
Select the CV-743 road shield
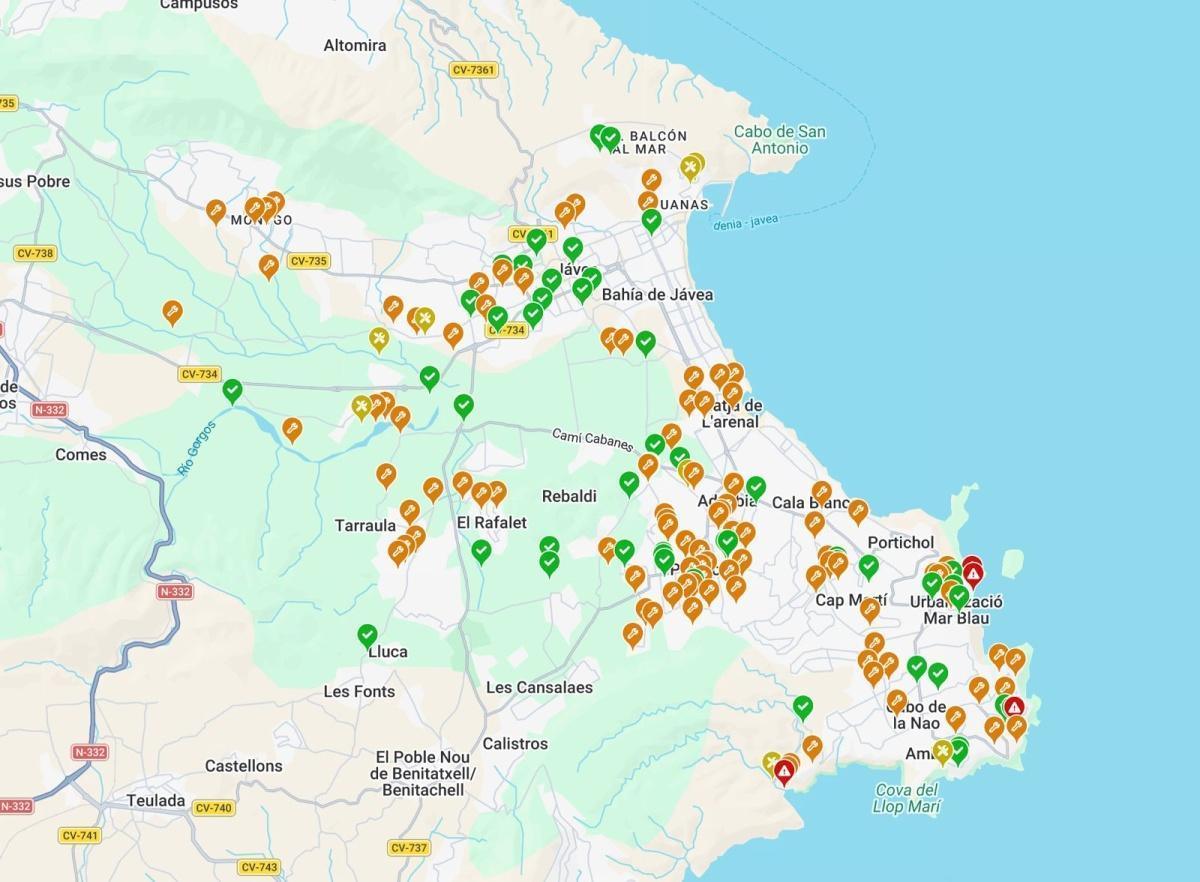click(260, 867)
